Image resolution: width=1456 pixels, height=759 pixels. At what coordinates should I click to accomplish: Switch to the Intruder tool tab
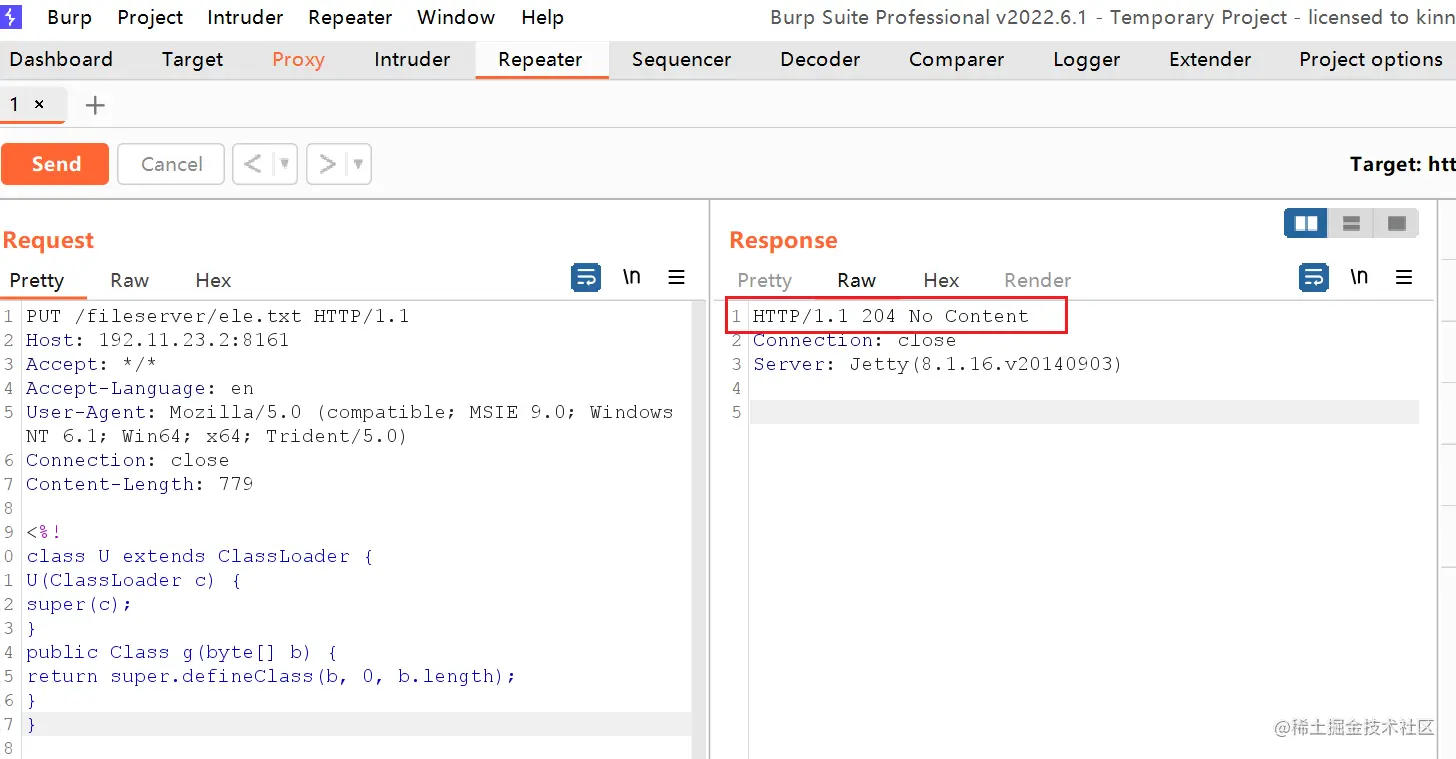412,59
